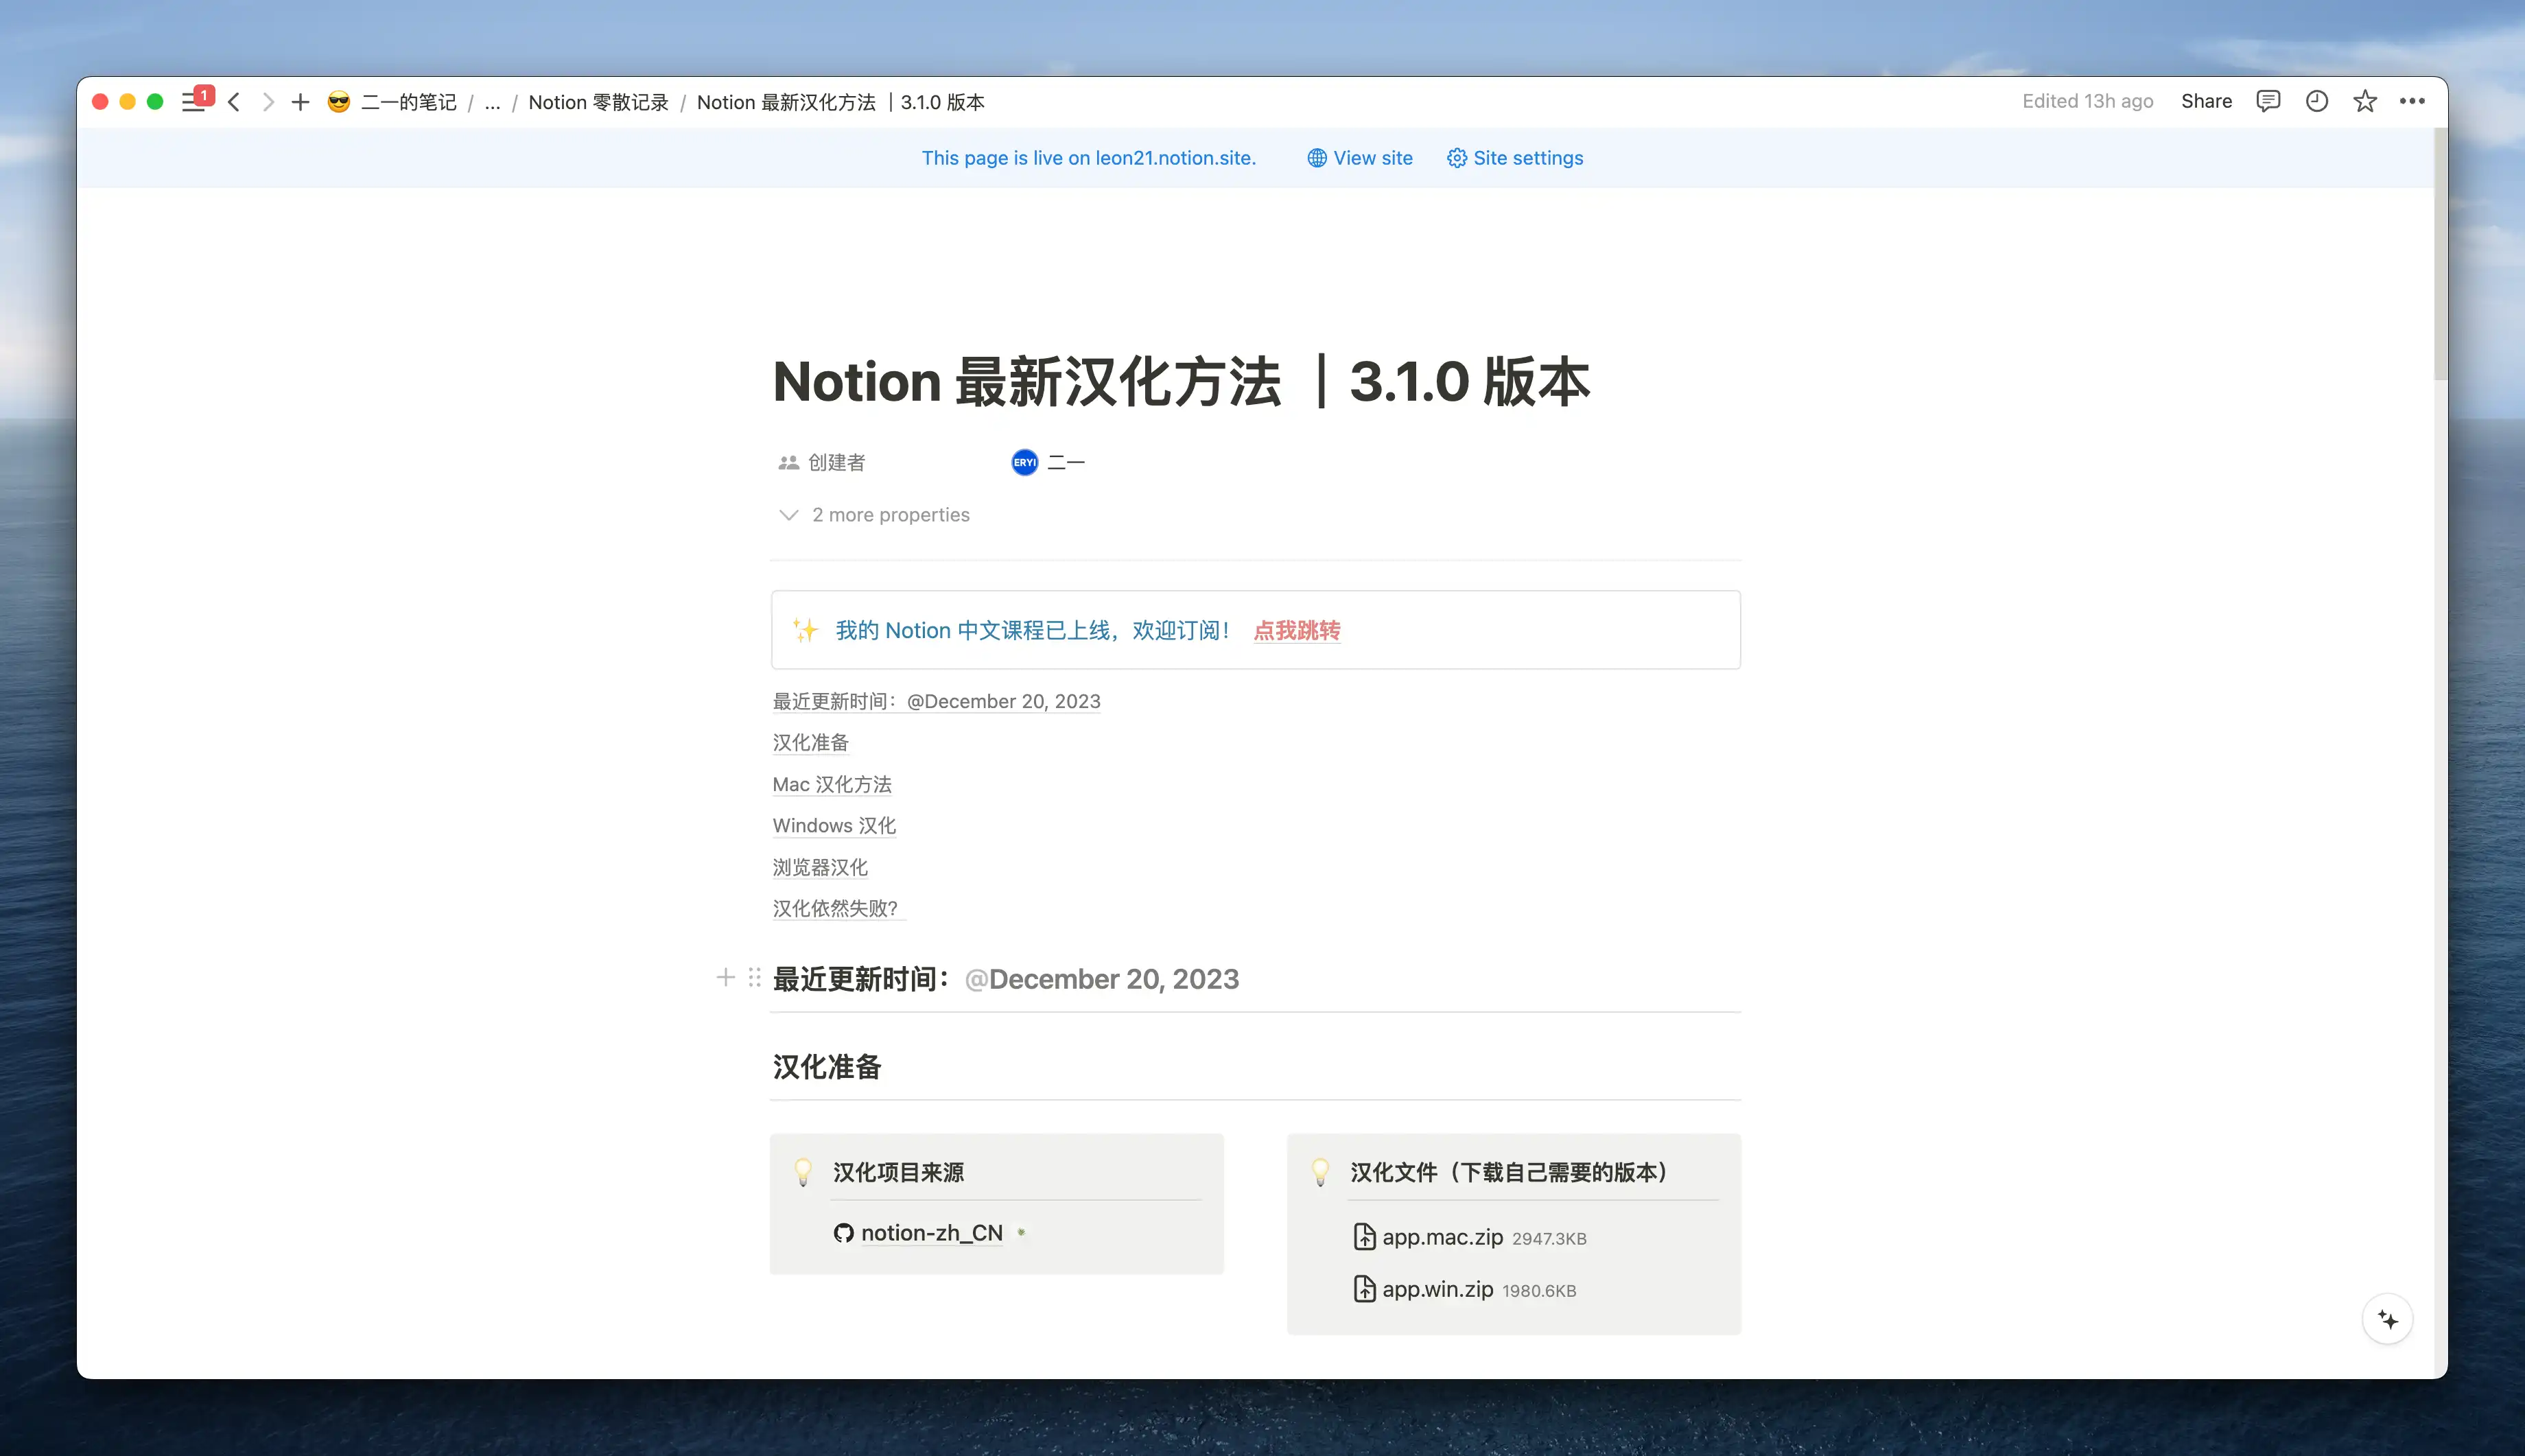Viewport: 2525px width, 1456px height.
Task: Navigate back using the left arrow icon
Action: pos(233,101)
